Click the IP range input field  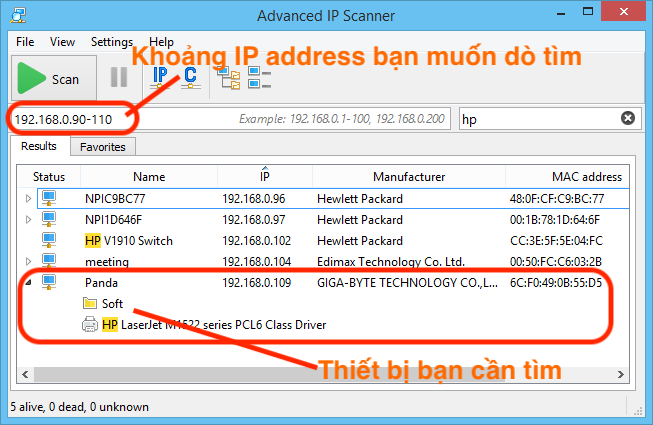click(230, 119)
